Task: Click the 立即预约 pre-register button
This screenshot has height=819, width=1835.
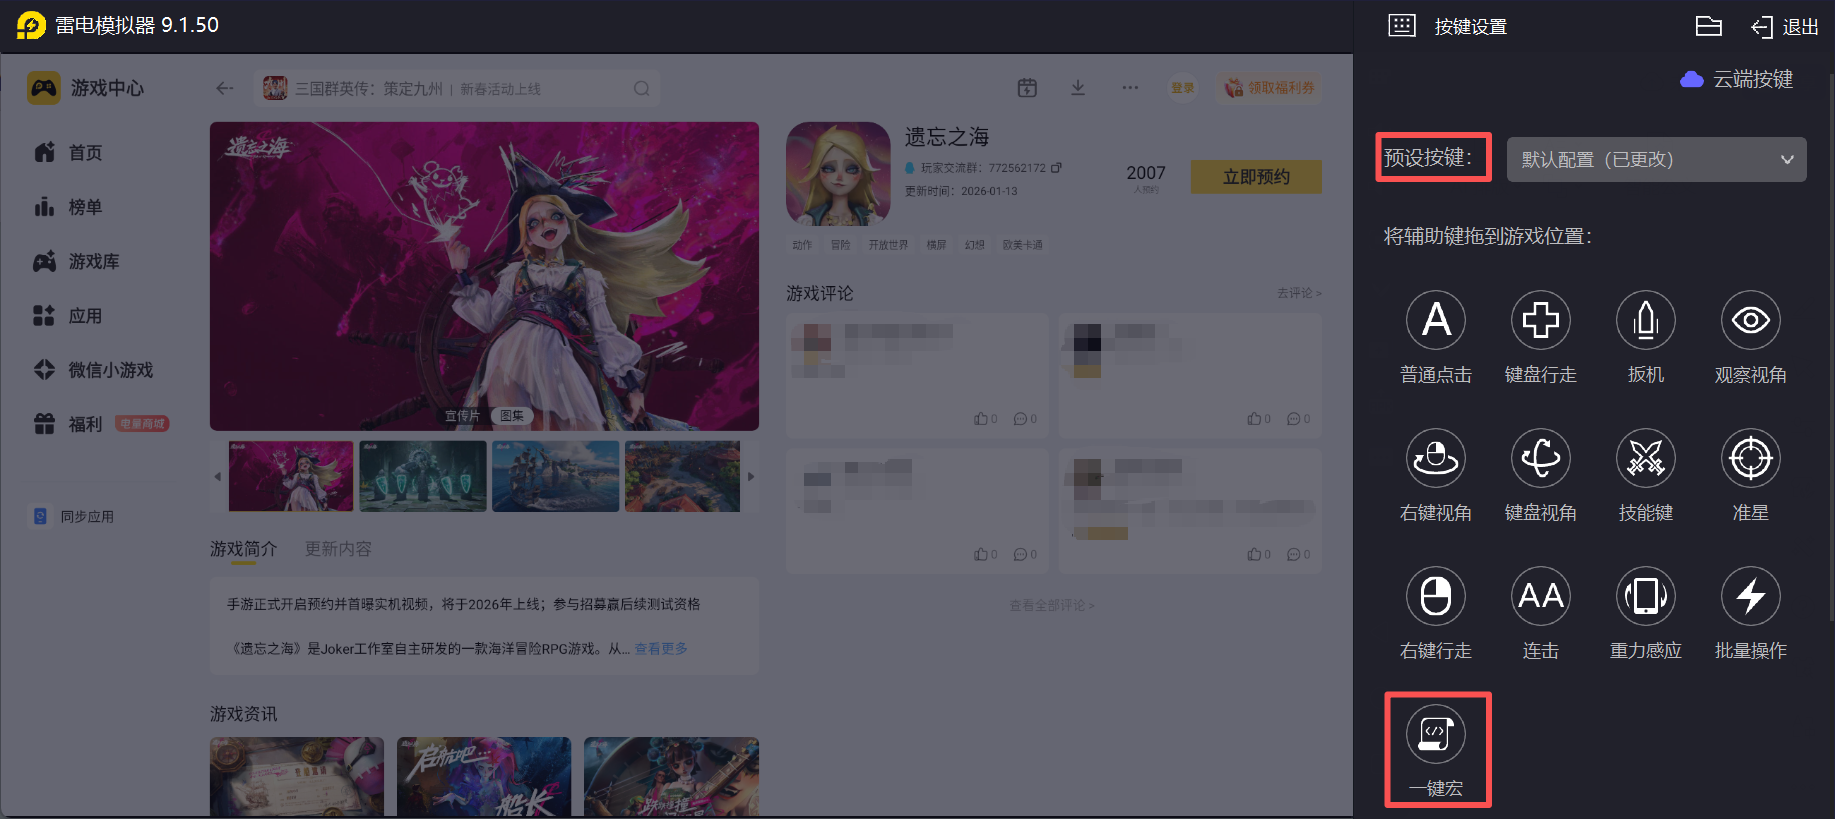Action: (1256, 177)
